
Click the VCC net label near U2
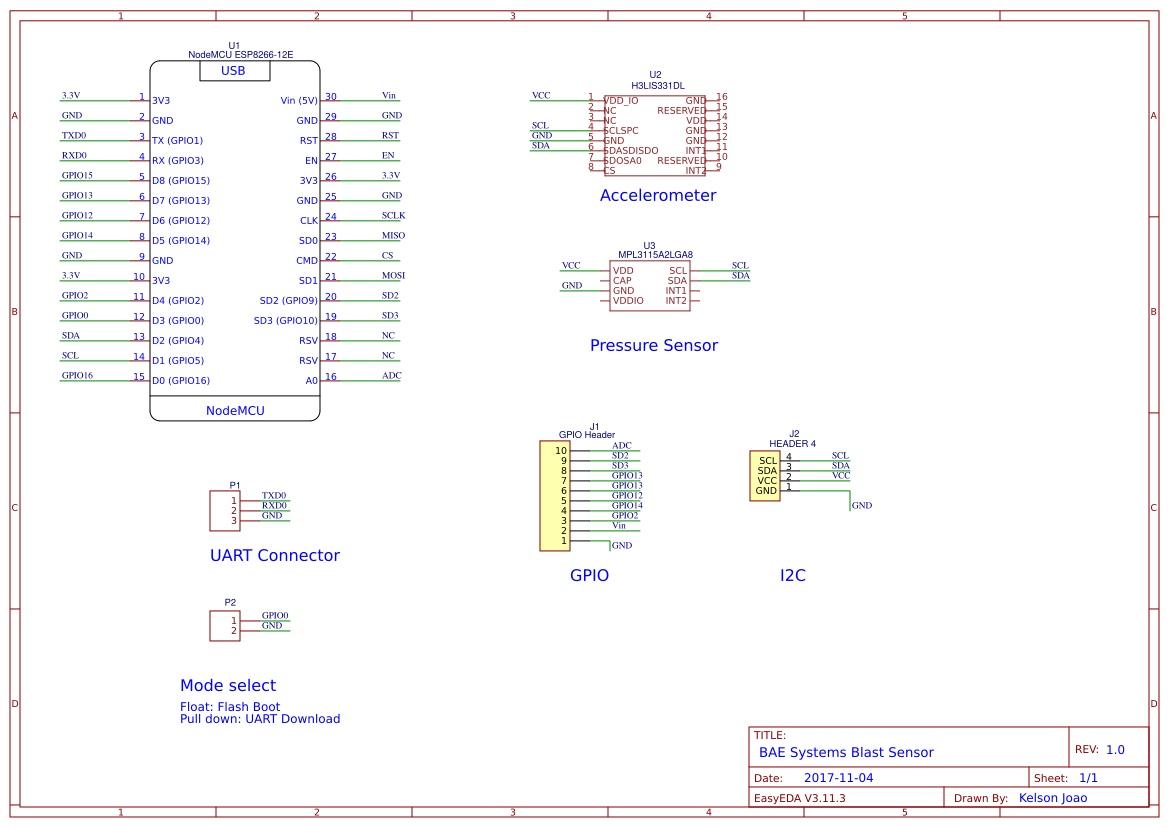(540, 94)
